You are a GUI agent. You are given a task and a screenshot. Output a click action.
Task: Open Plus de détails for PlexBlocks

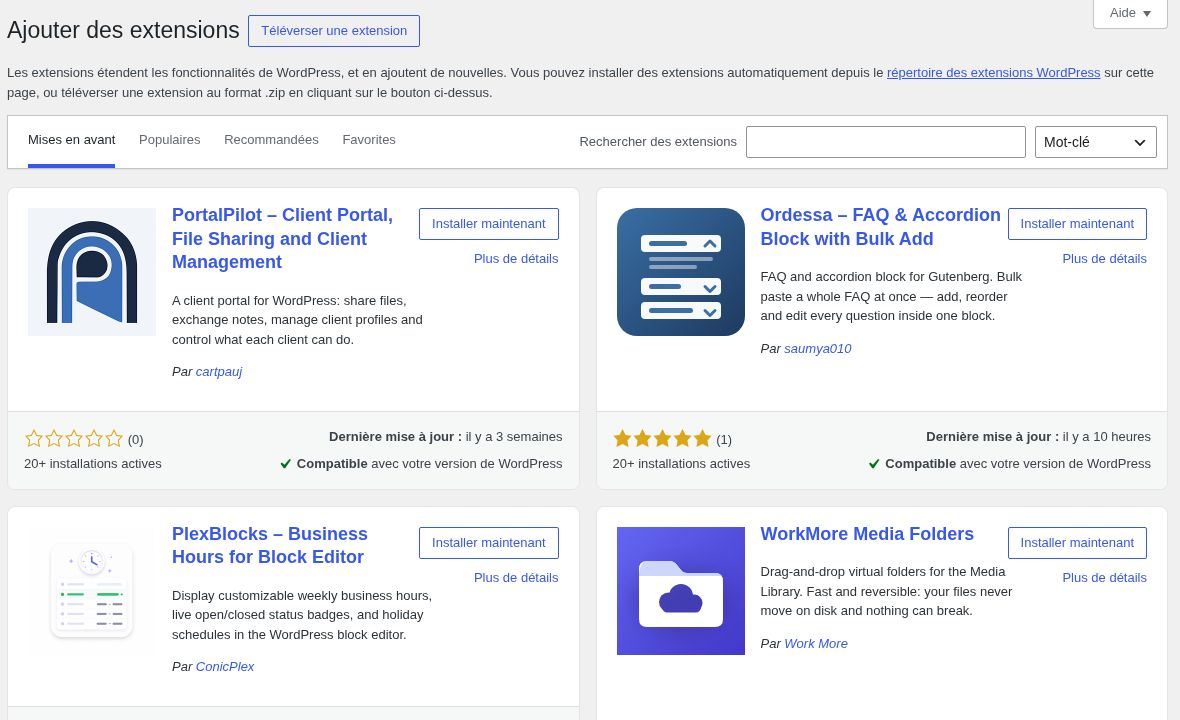click(x=516, y=578)
